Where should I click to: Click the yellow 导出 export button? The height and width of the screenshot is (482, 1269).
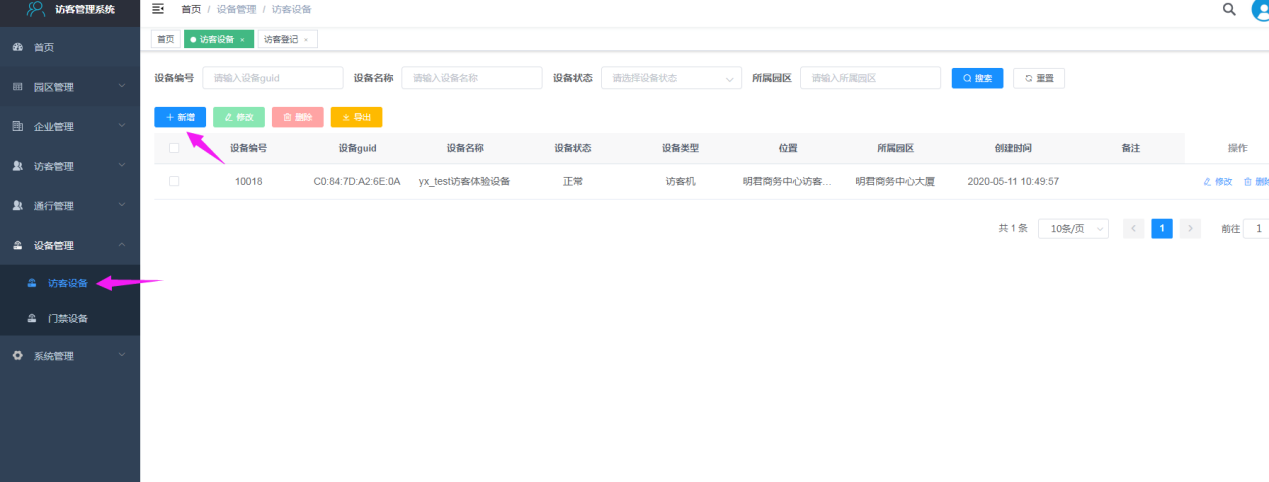coord(356,117)
